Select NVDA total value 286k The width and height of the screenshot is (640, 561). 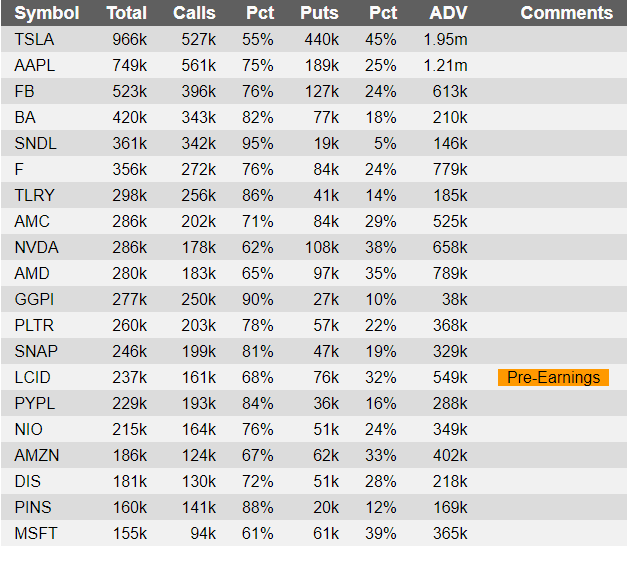click(130, 247)
